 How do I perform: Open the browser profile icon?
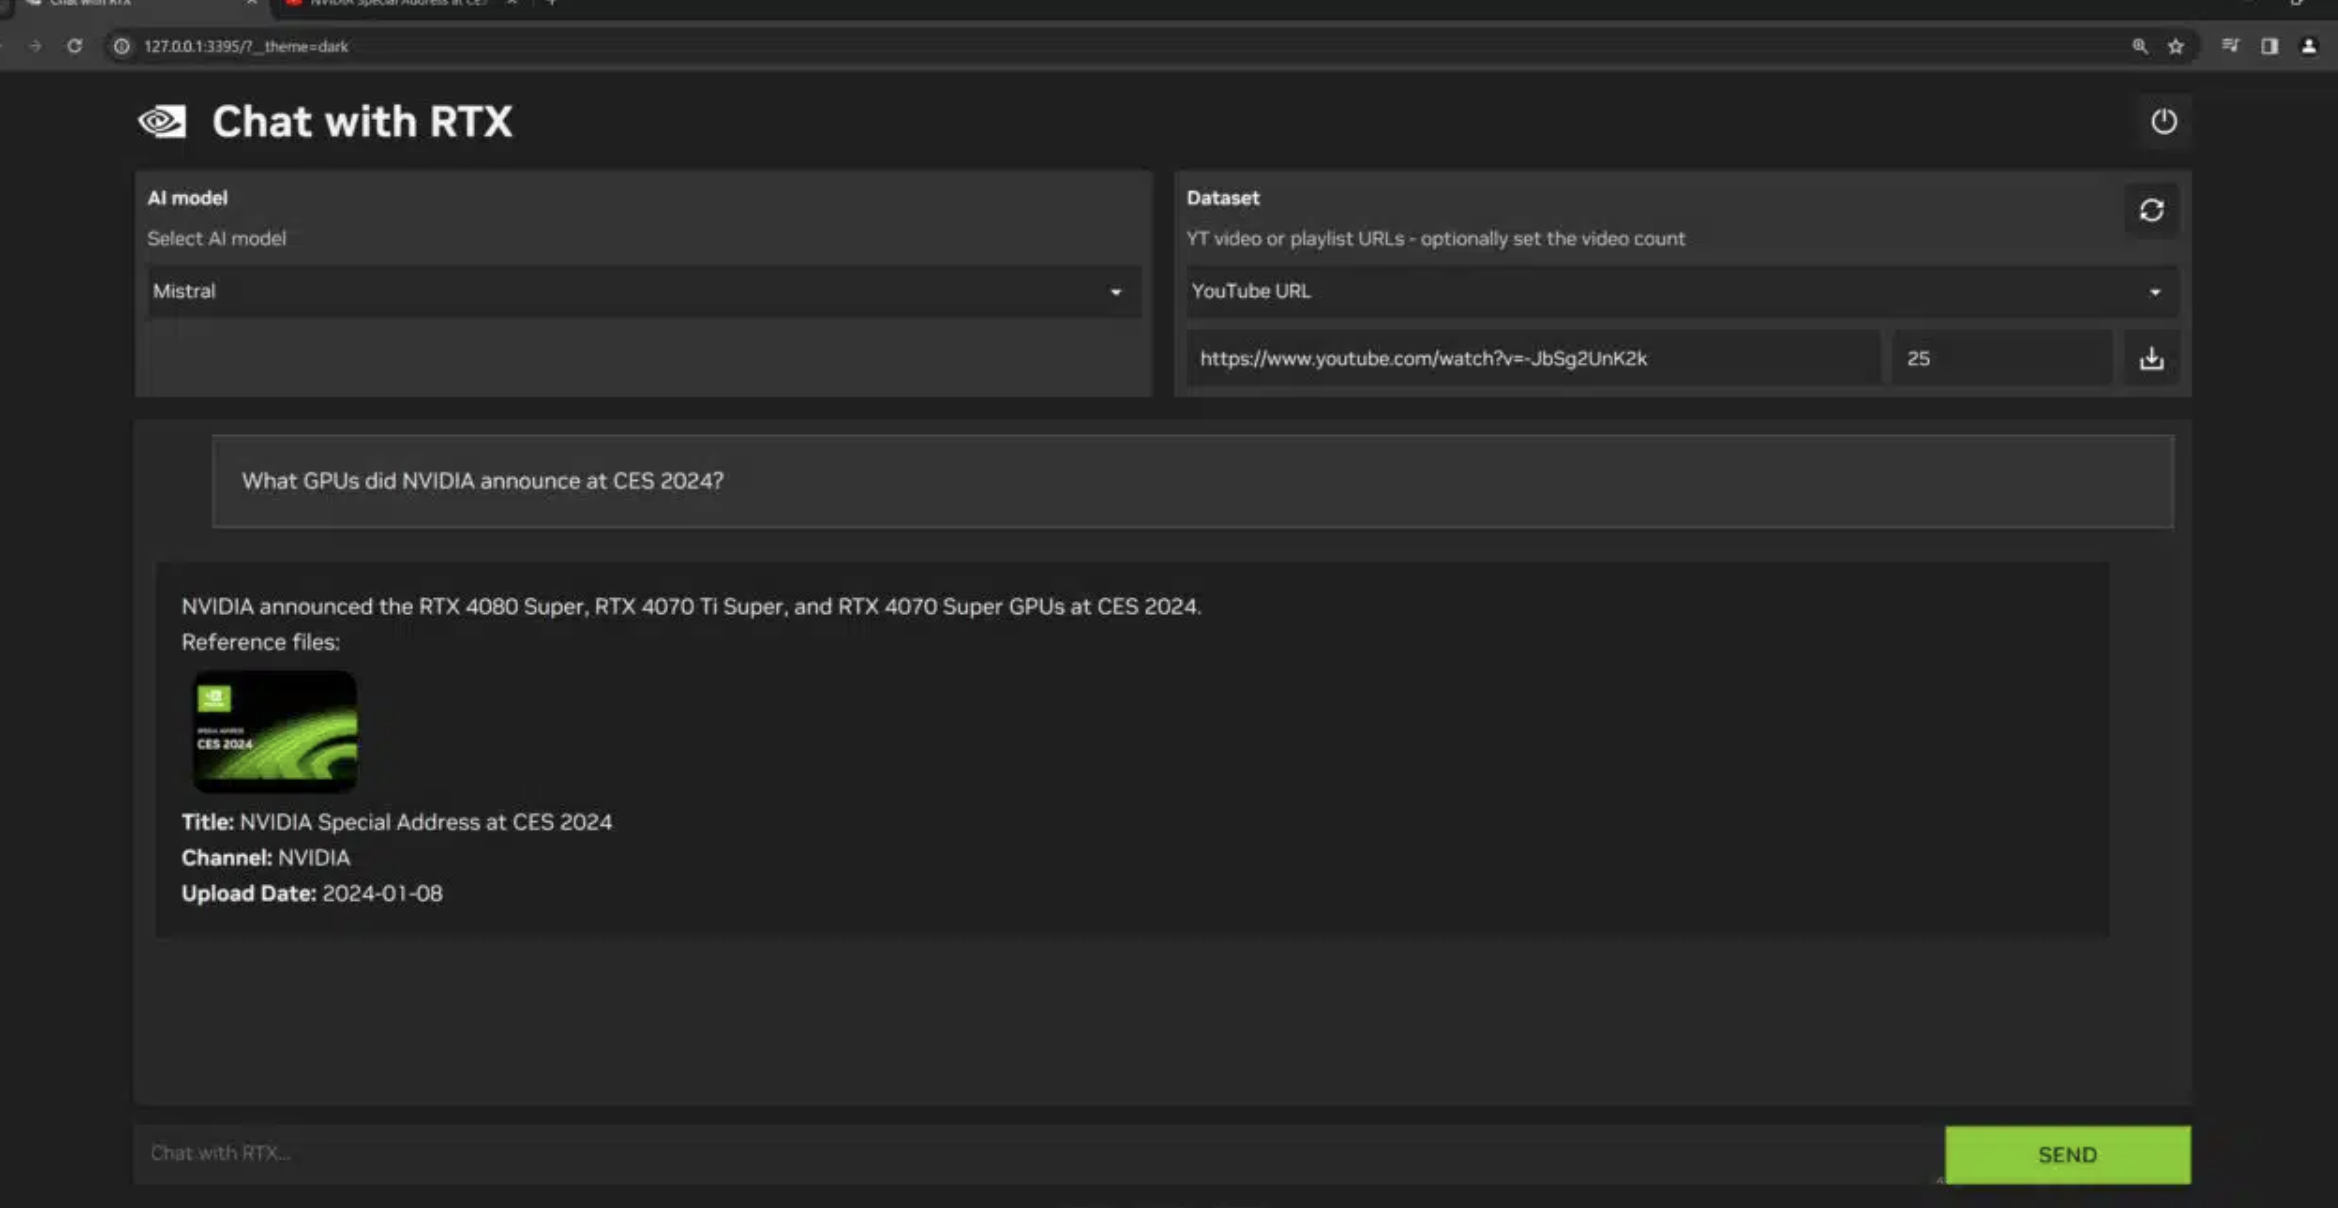[x=2308, y=46]
